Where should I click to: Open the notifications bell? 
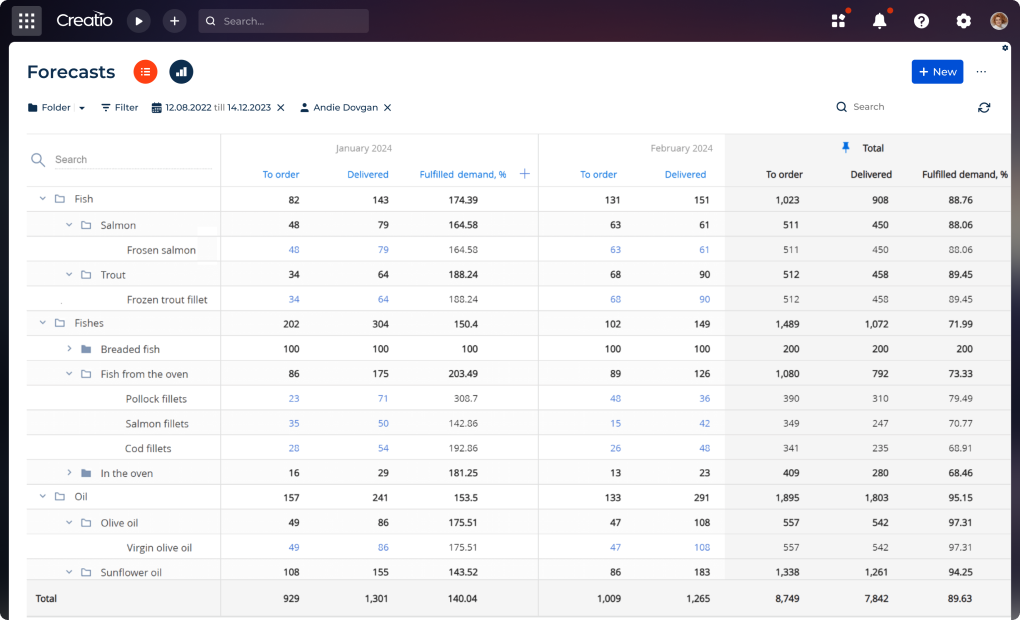(880, 21)
